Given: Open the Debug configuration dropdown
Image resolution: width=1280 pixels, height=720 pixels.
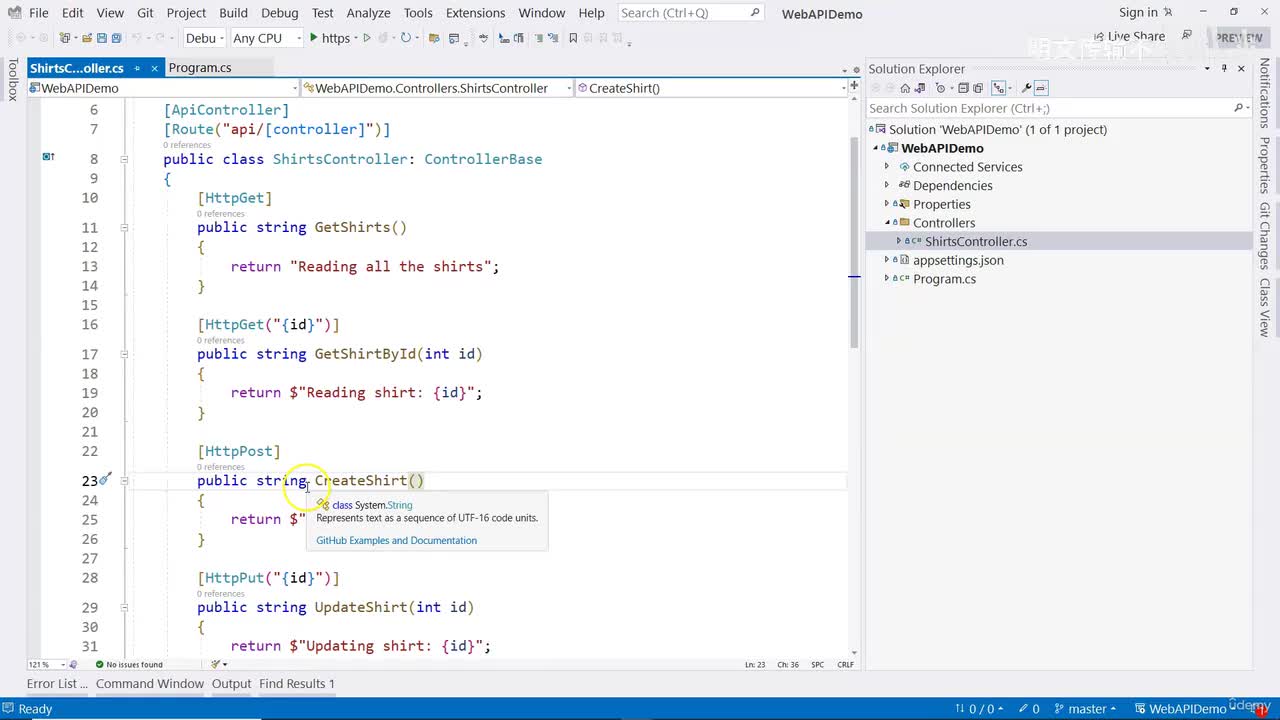Looking at the screenshot, I should (203, 38).
